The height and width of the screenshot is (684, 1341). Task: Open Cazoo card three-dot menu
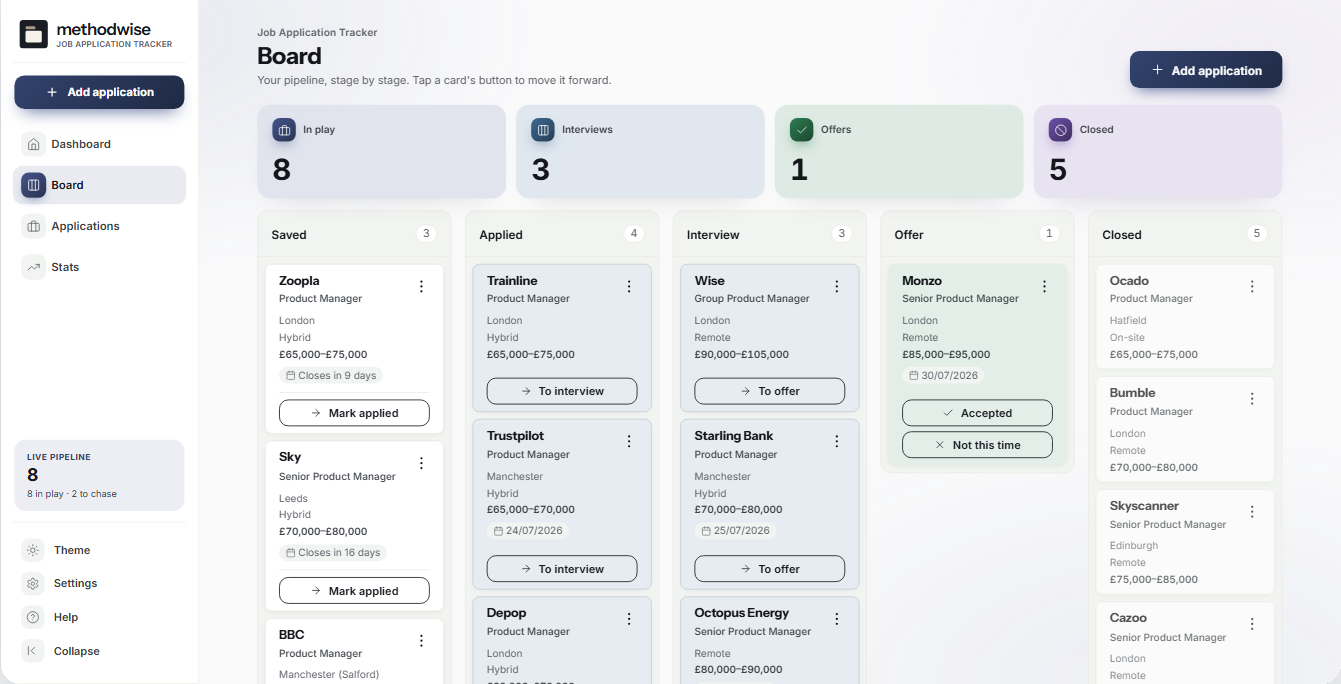click(x=1252, y=624)
